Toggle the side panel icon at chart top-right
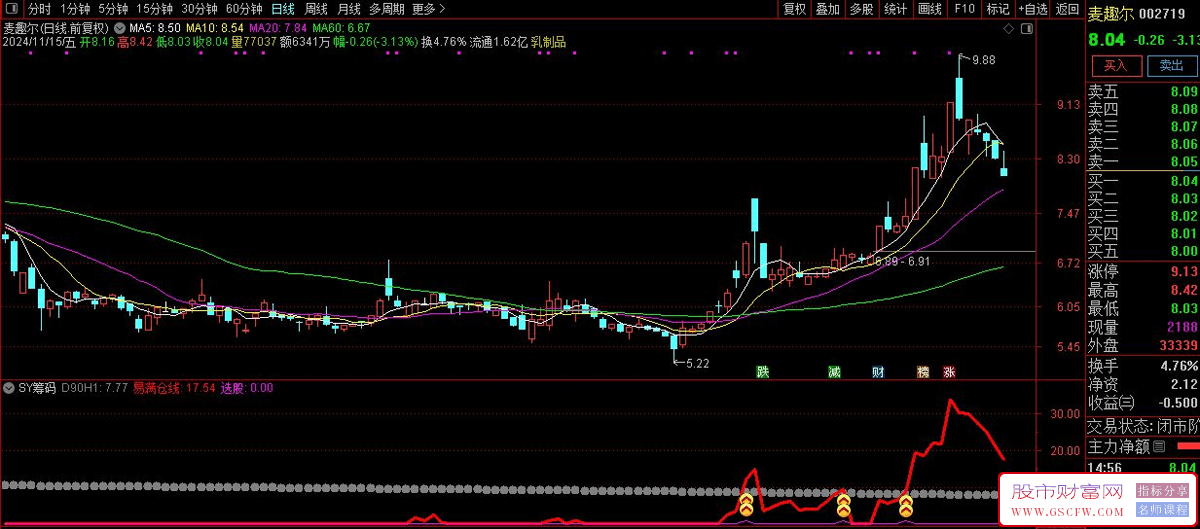Screen dimensions: 1200x529 click(x=1028, y=28)
